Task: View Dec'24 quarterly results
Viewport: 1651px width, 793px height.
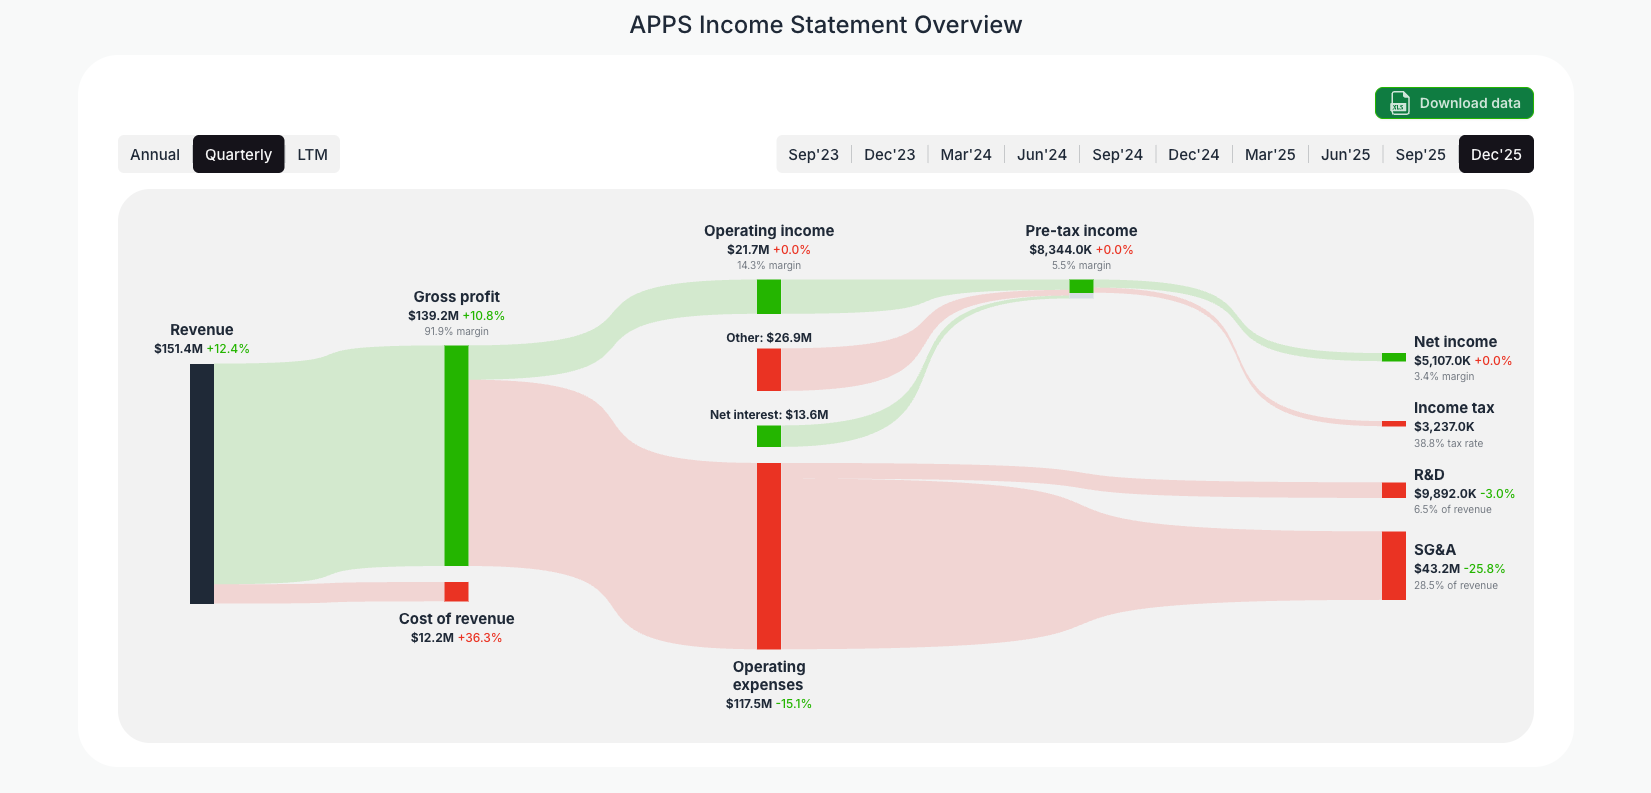Action: click(x=1193, y=154)
